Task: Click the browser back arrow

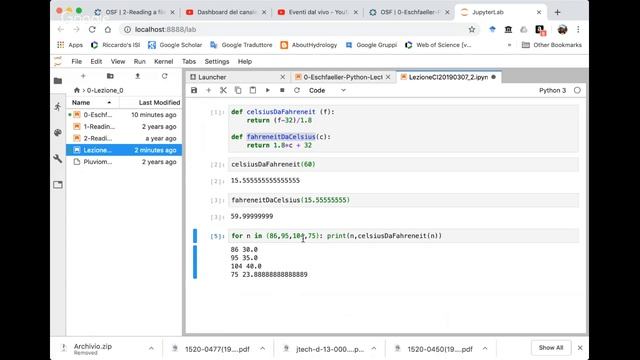Action: (x=61, y=29)
